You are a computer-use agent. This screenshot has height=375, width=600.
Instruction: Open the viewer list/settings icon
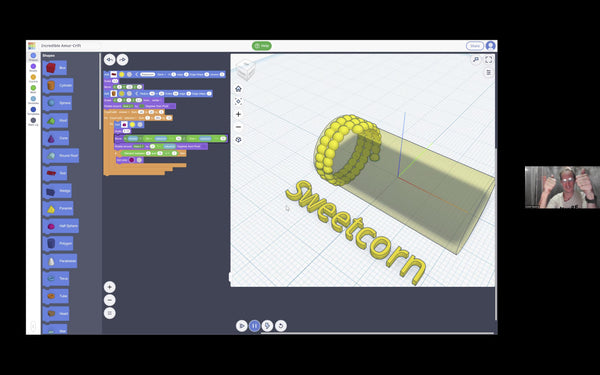click(x=489, y=72)
